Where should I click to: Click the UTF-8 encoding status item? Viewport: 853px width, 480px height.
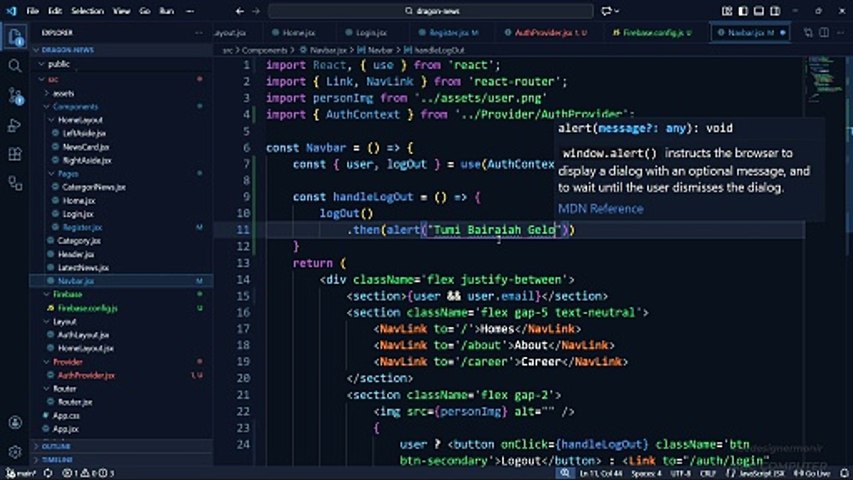[680, 473]
